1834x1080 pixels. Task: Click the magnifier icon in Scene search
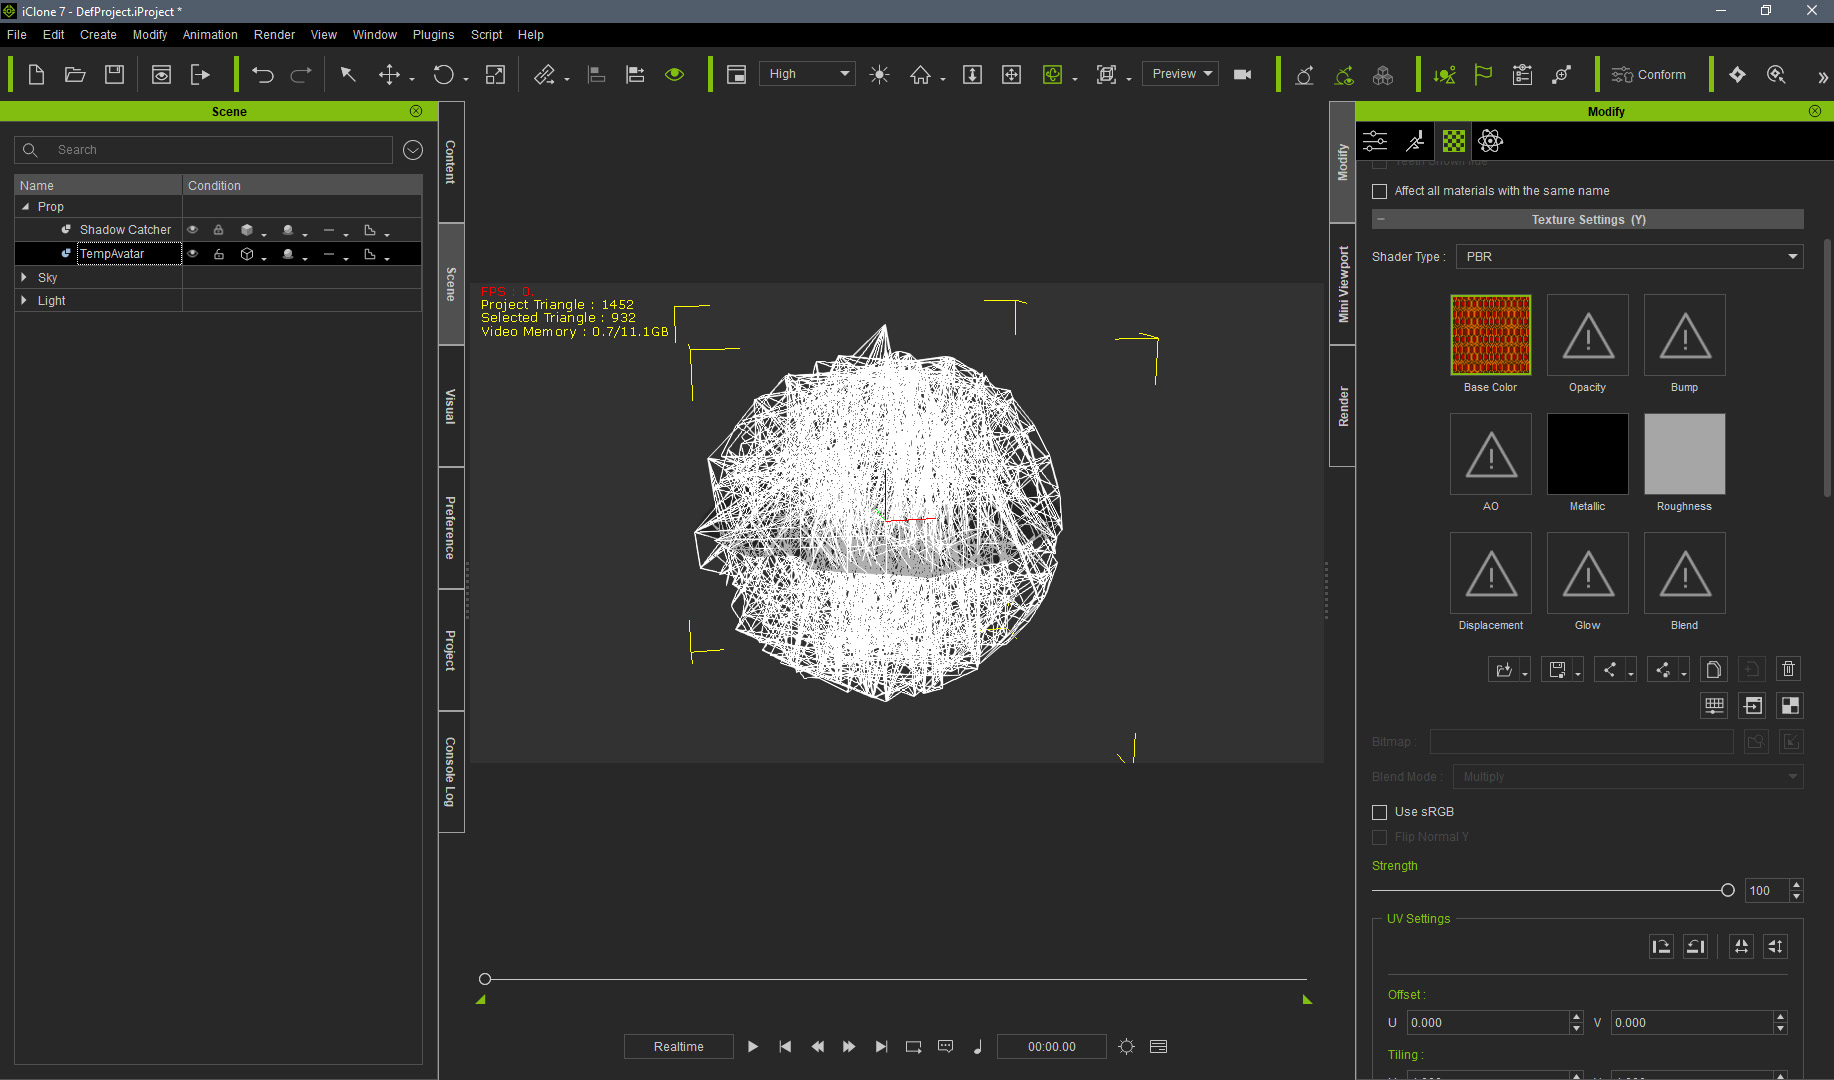(30, 150)
